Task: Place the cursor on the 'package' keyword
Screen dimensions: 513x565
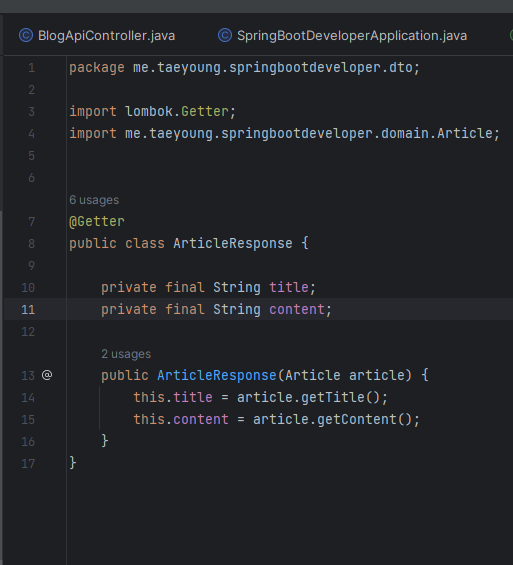Action: tap(97, 68)
